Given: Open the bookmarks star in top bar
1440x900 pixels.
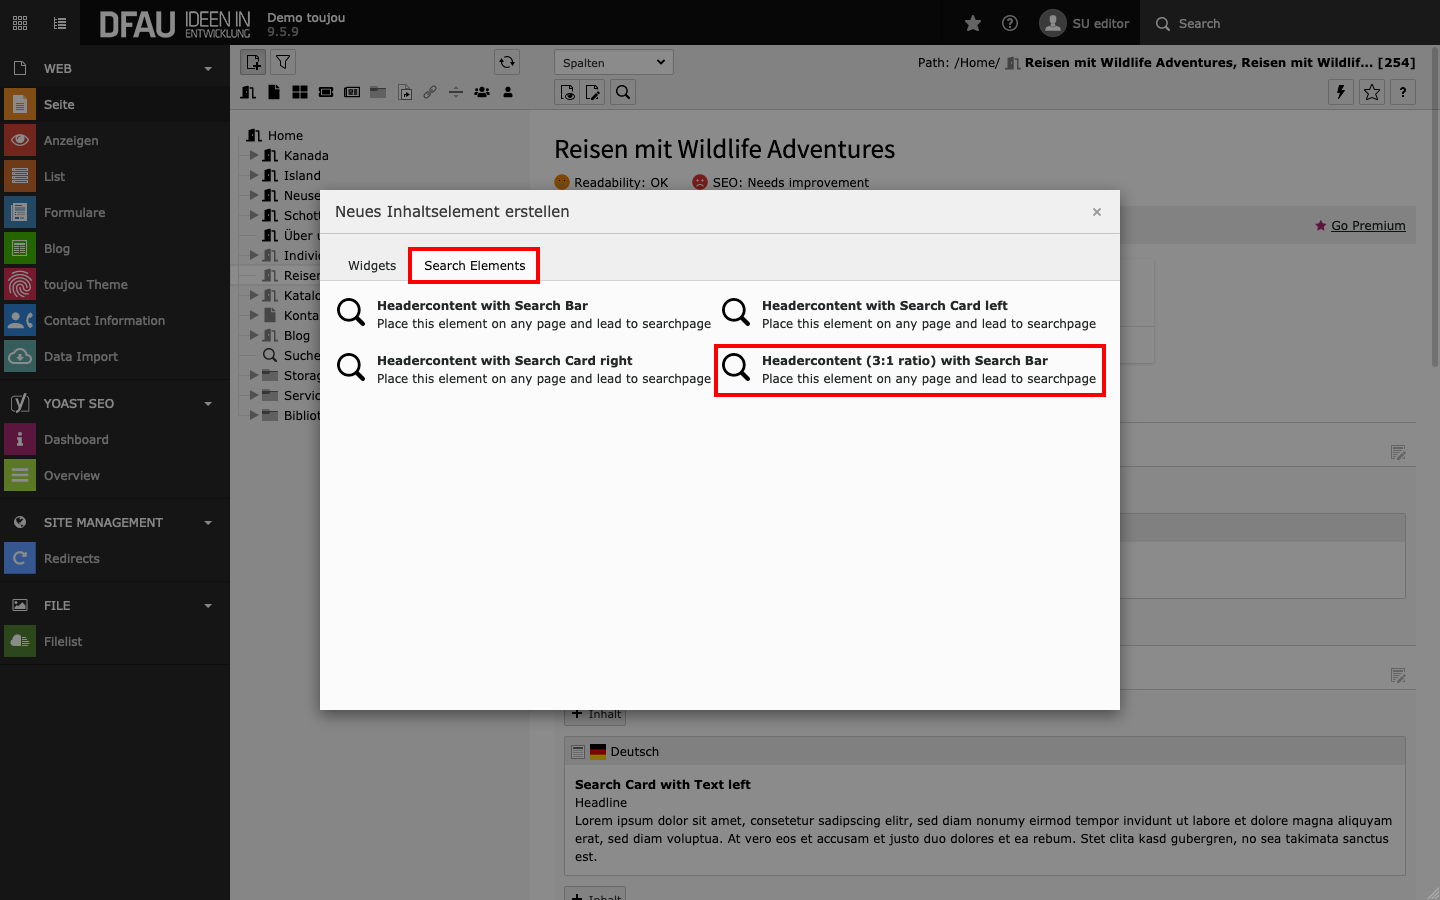Looking at the screenshot, I should click(x=973, y=23).
